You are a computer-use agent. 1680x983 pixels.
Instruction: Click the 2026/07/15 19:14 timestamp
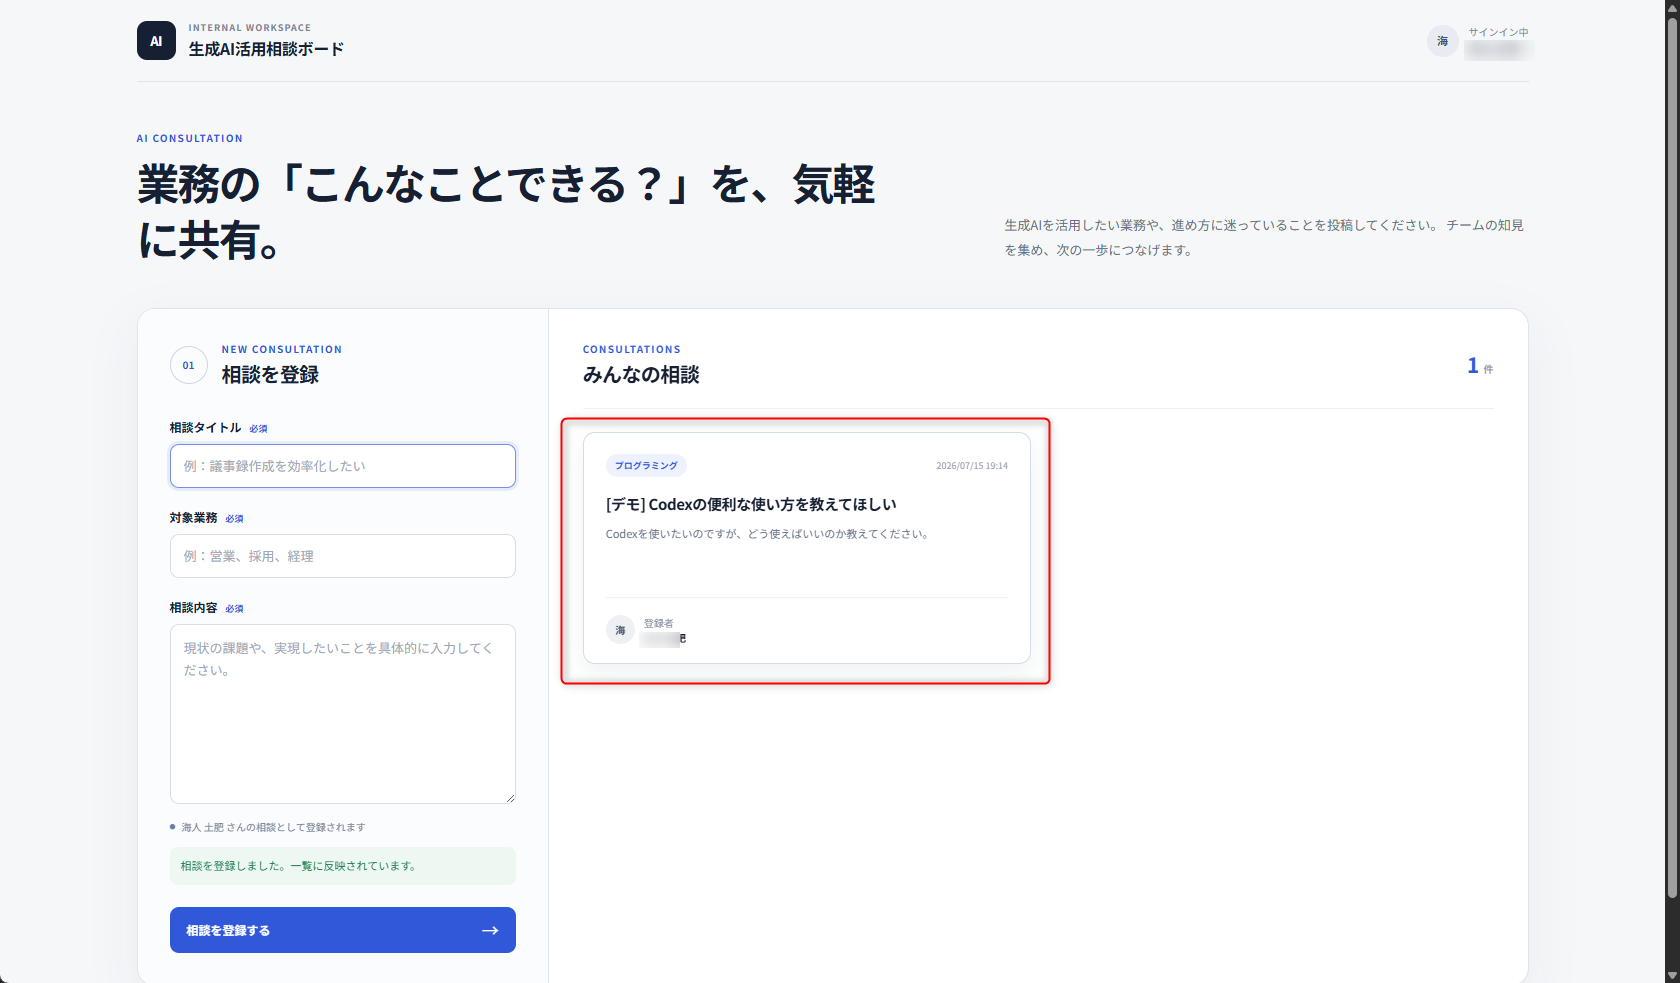972,466
